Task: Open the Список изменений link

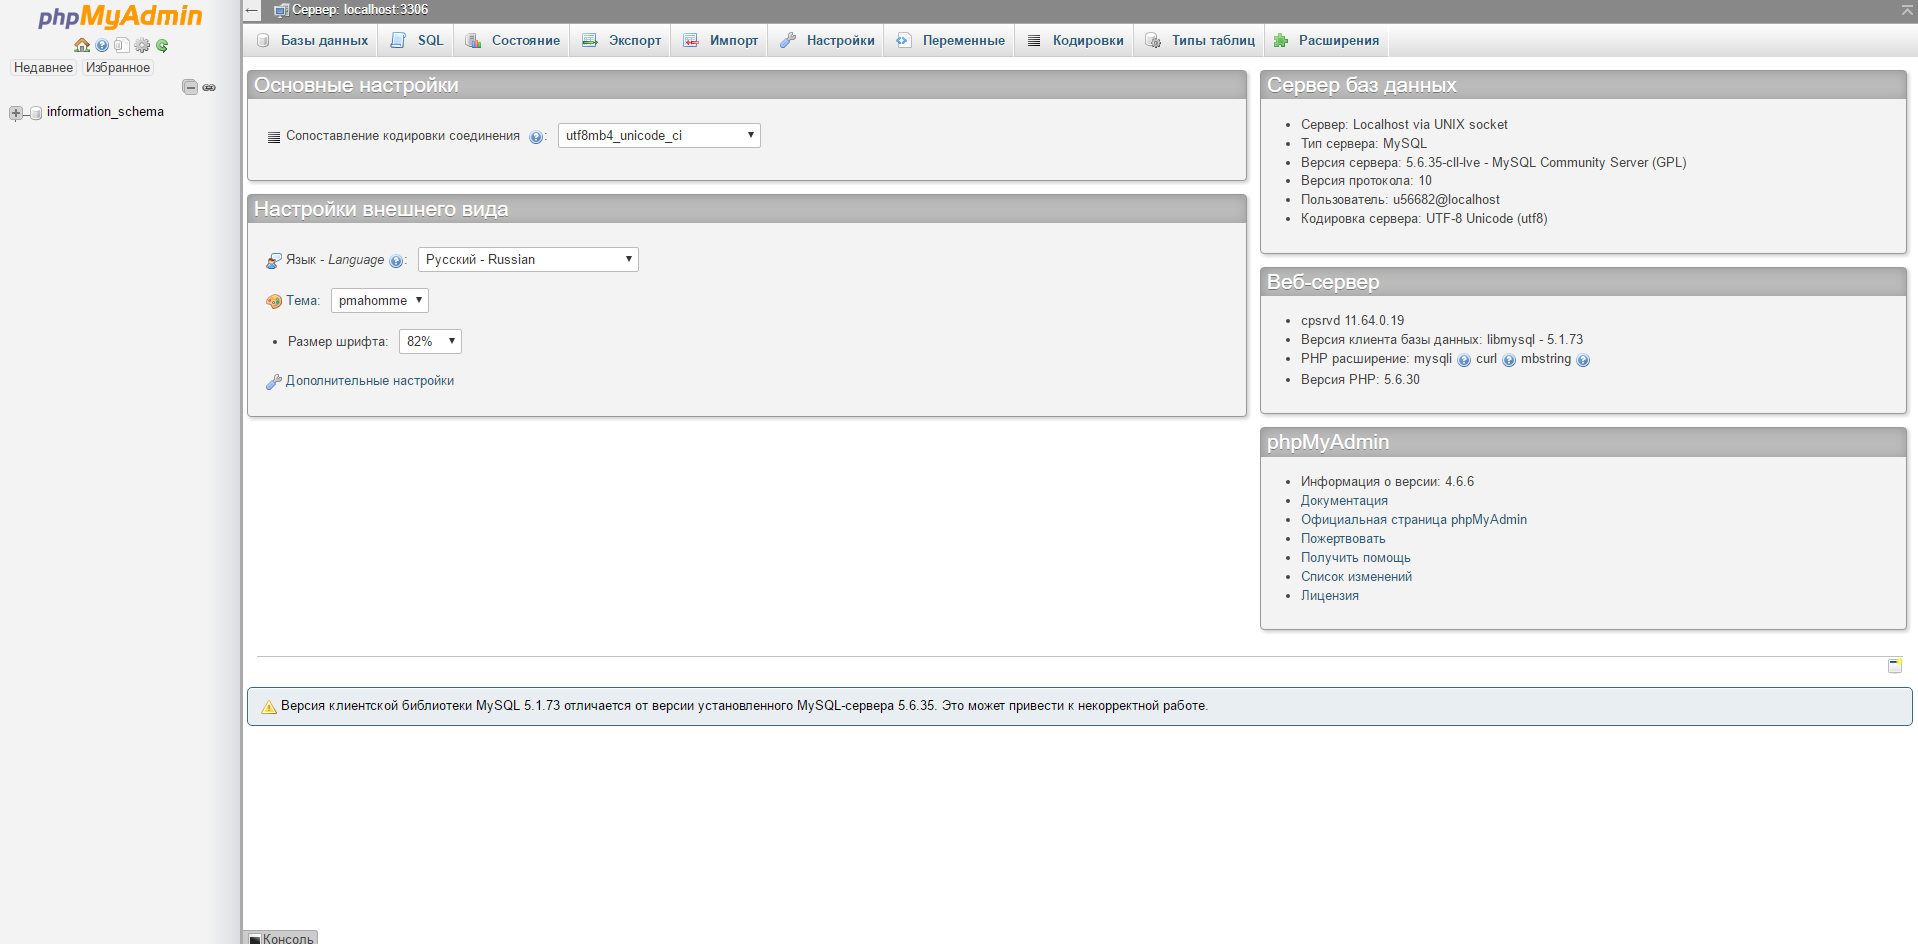Action: 1356,577
